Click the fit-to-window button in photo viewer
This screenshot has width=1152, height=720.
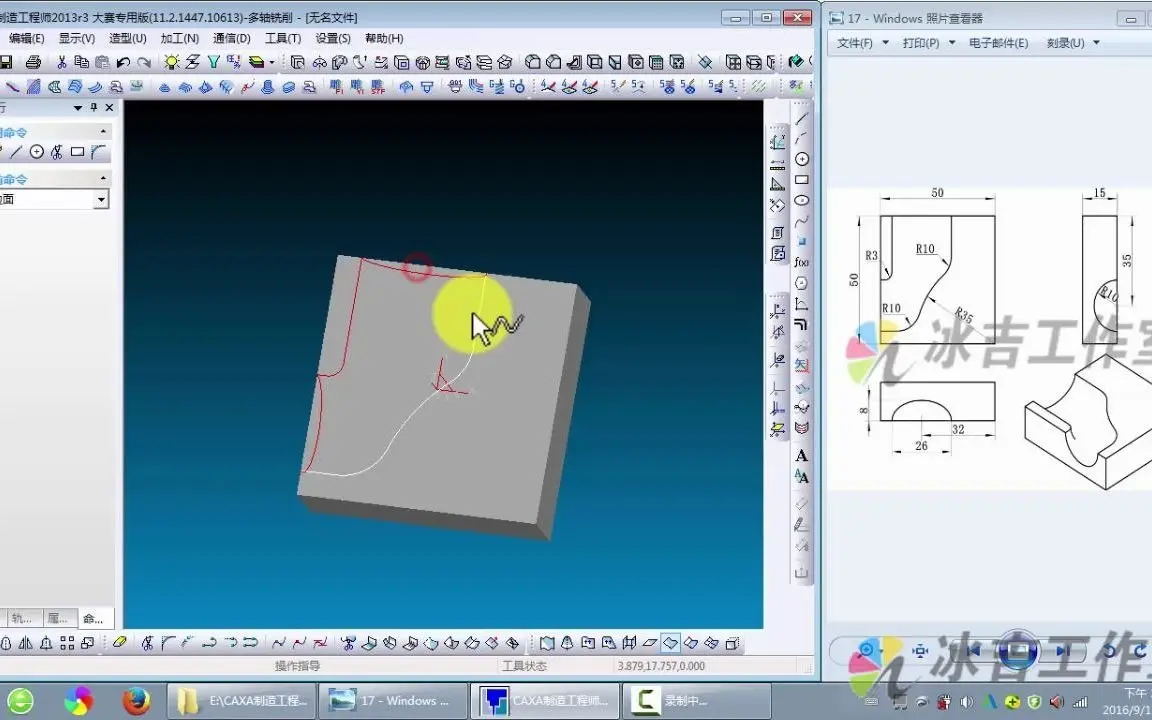coord(921,651)
